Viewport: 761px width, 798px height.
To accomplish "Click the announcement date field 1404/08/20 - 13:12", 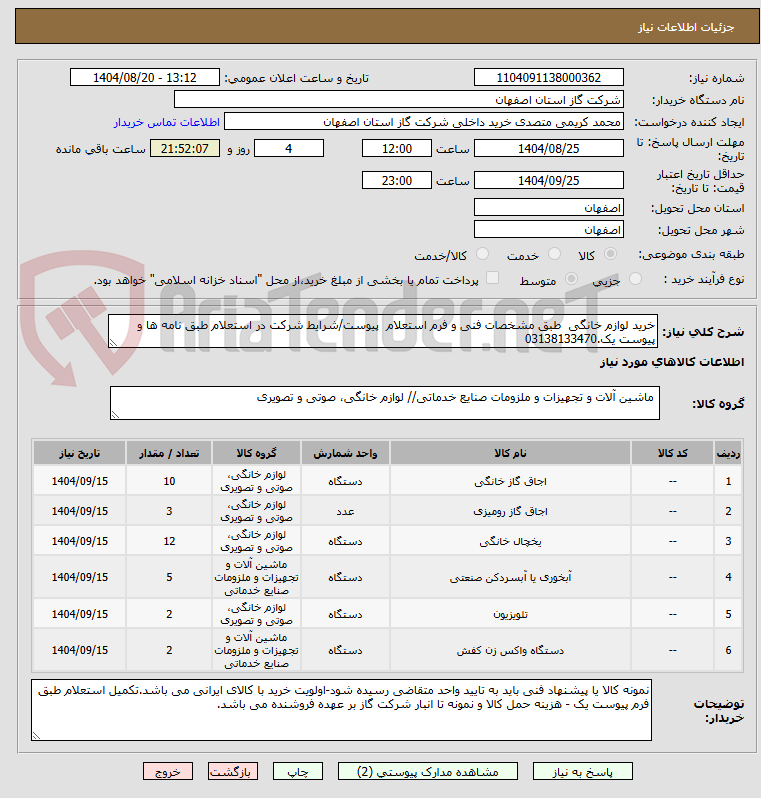I will point(145,77).
